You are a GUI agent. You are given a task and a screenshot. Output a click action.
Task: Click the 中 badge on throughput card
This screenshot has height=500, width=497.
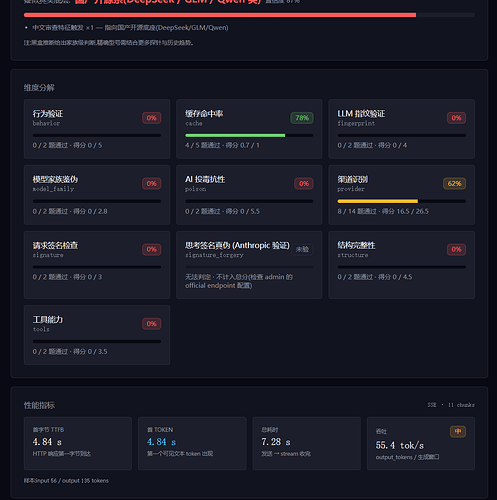click(458, 432)
